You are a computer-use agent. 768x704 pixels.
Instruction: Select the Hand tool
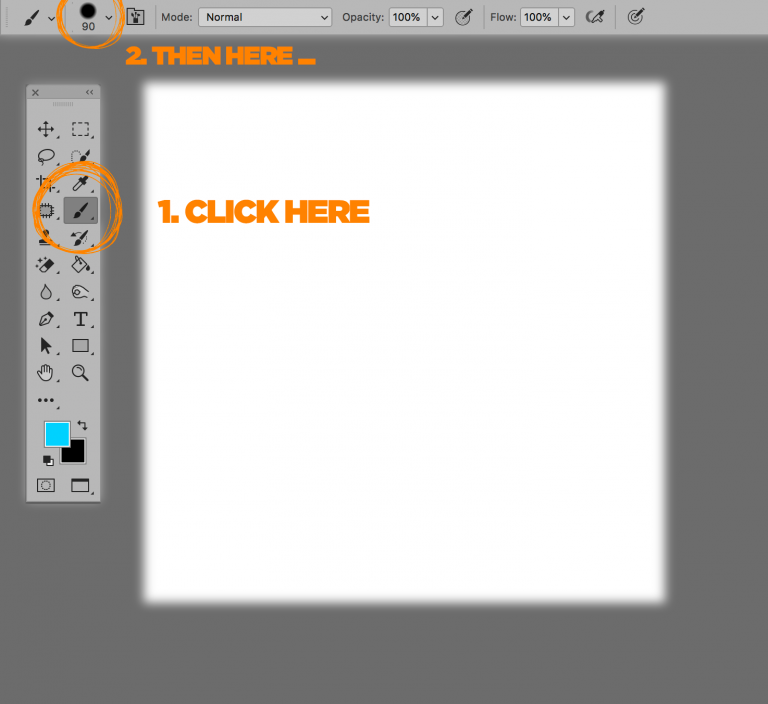point(45,373)
